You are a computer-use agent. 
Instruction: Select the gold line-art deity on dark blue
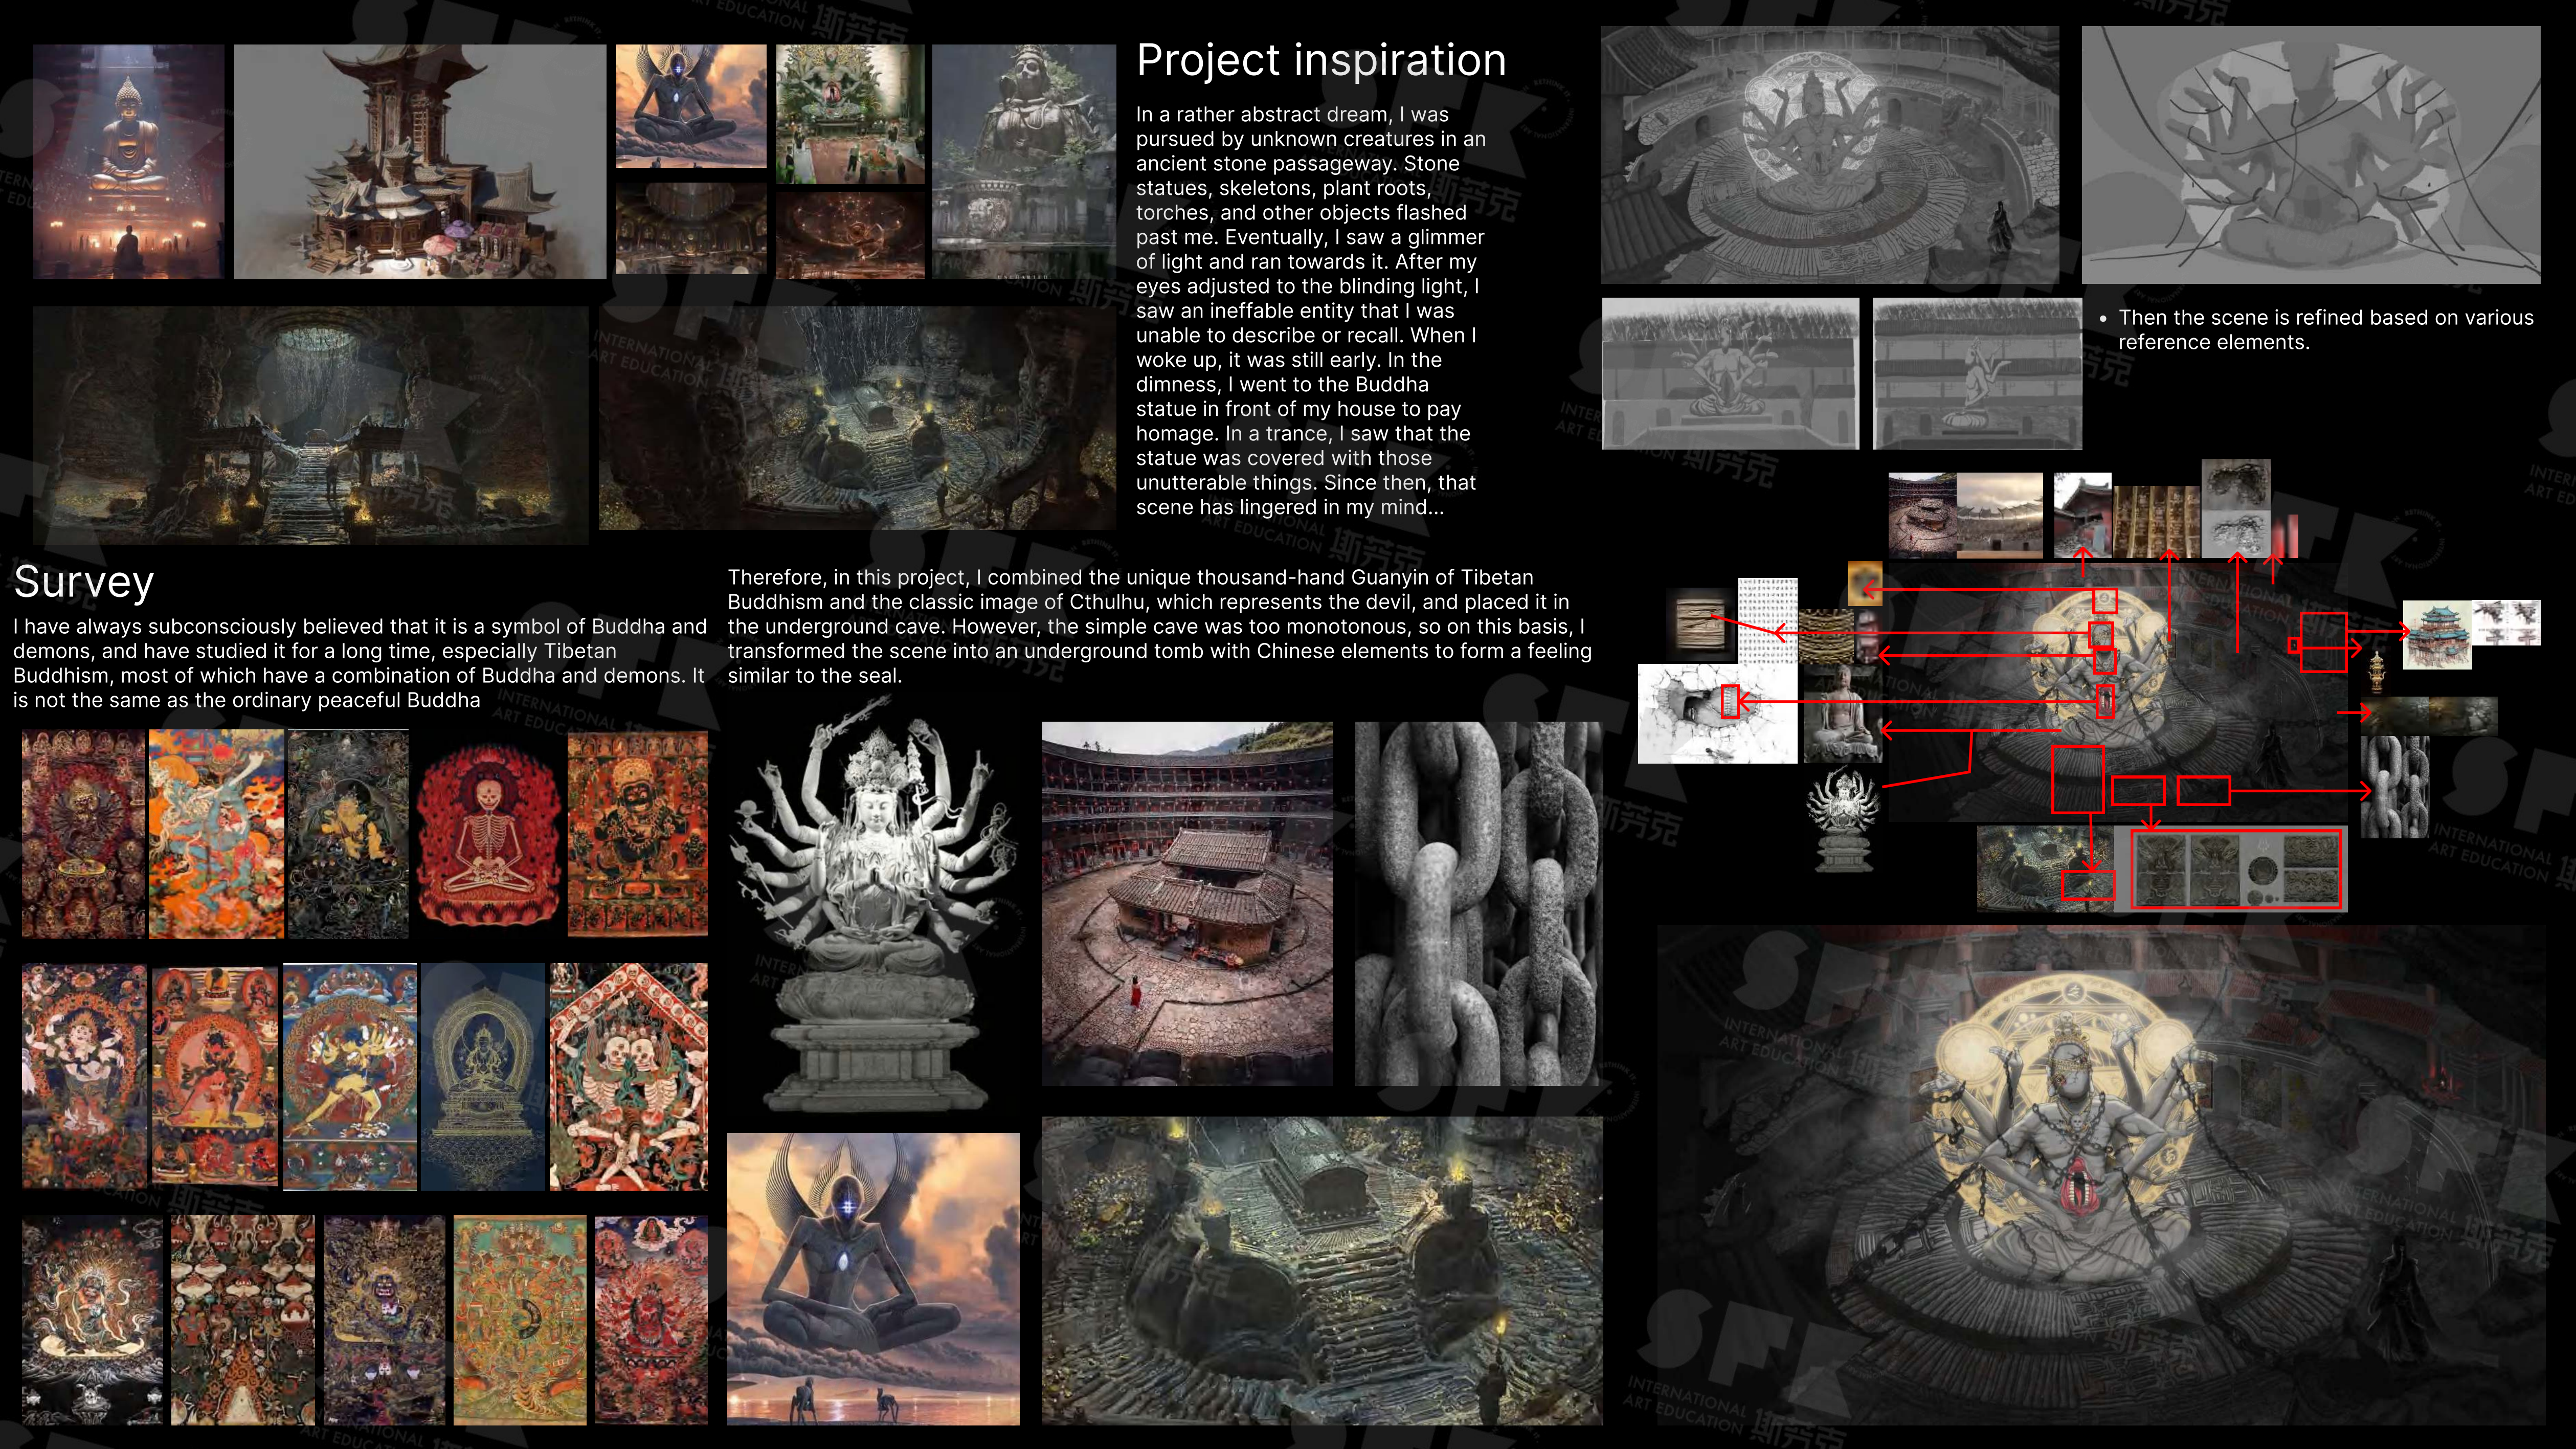[x=483, y=1077]
